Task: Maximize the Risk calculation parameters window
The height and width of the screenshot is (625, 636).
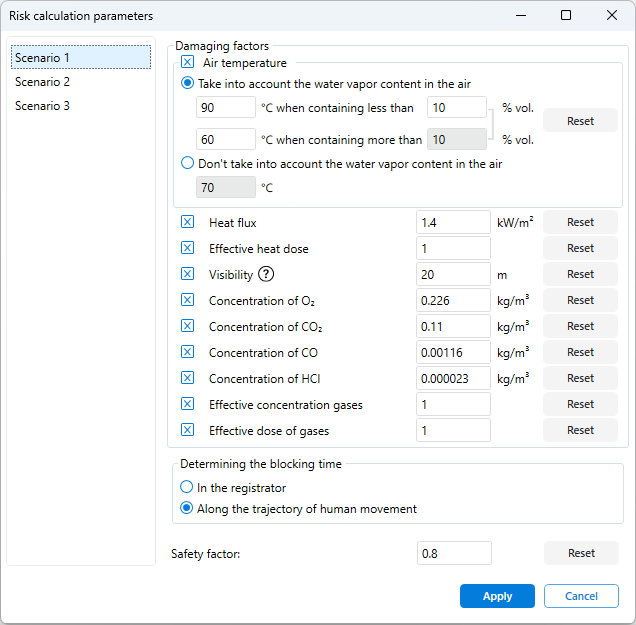Action: [566, 15]
